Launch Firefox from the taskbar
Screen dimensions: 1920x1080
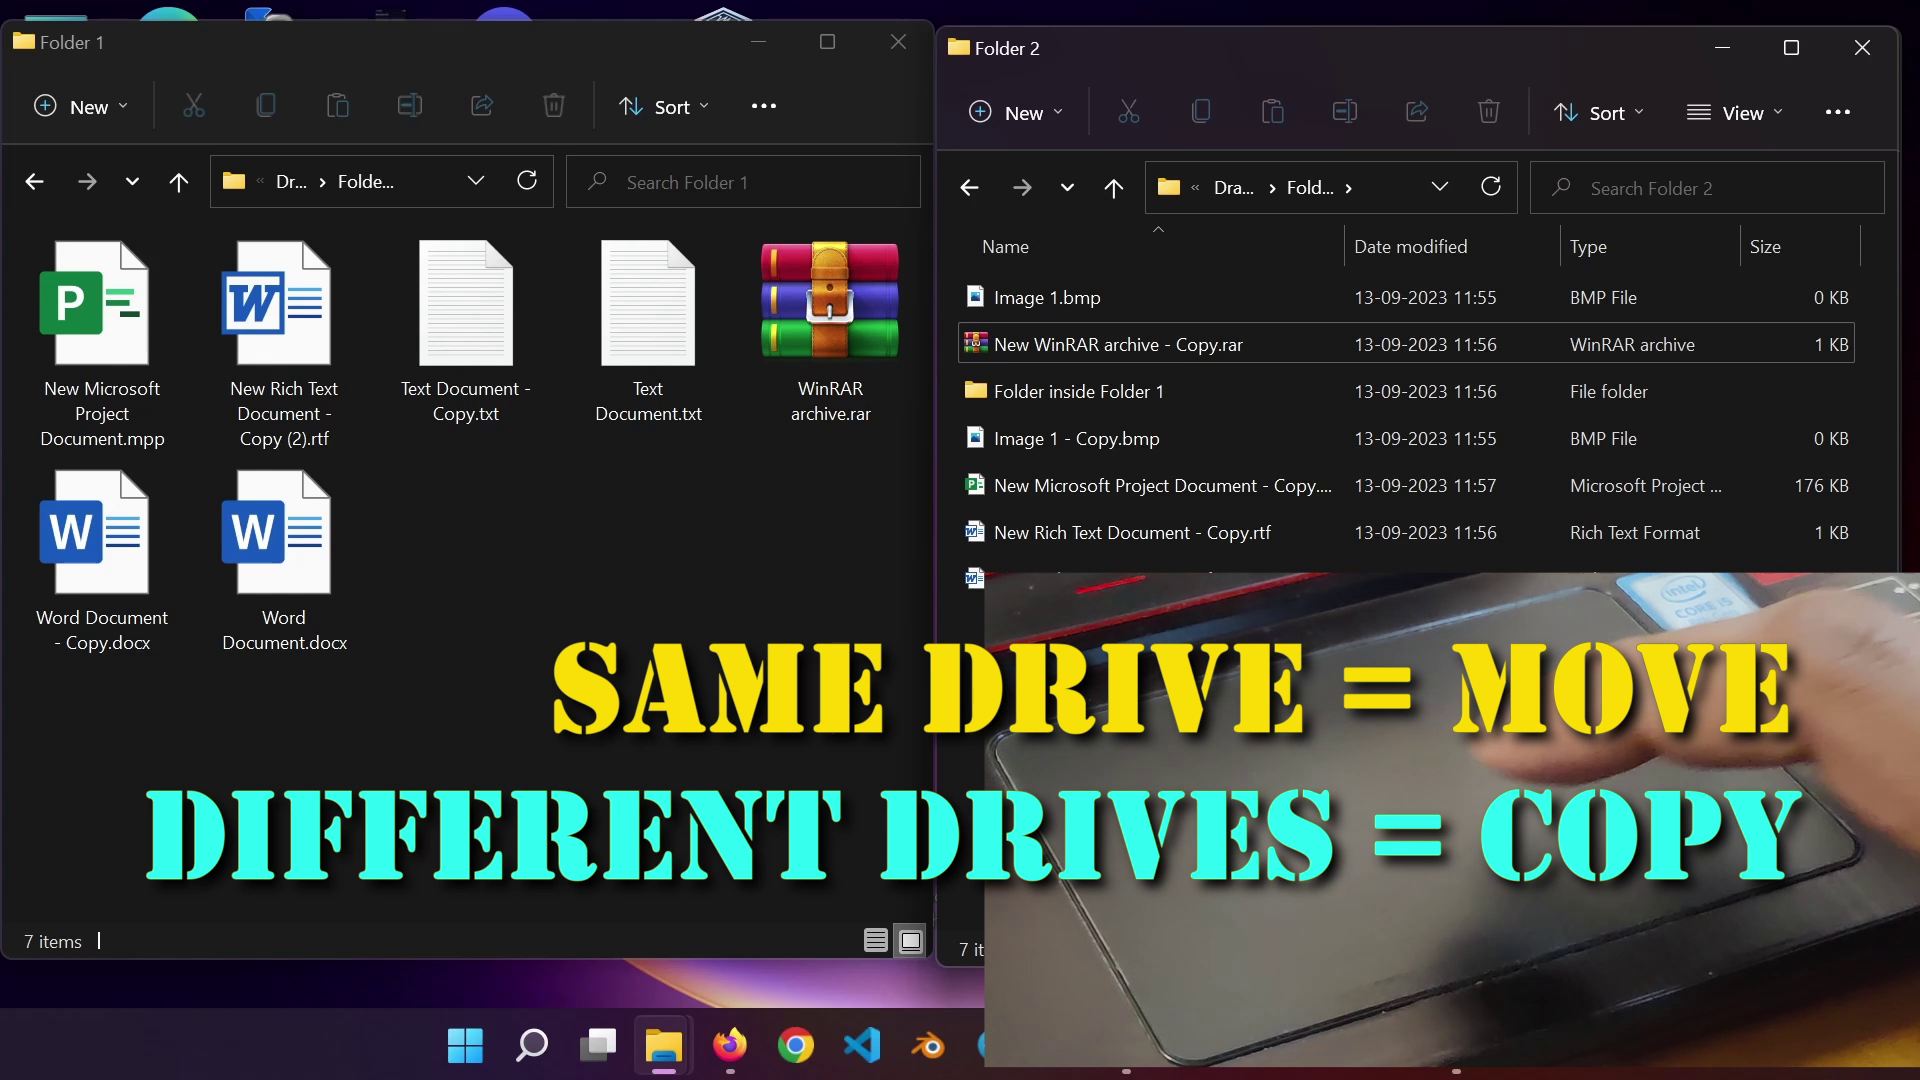pos(730,1046)
